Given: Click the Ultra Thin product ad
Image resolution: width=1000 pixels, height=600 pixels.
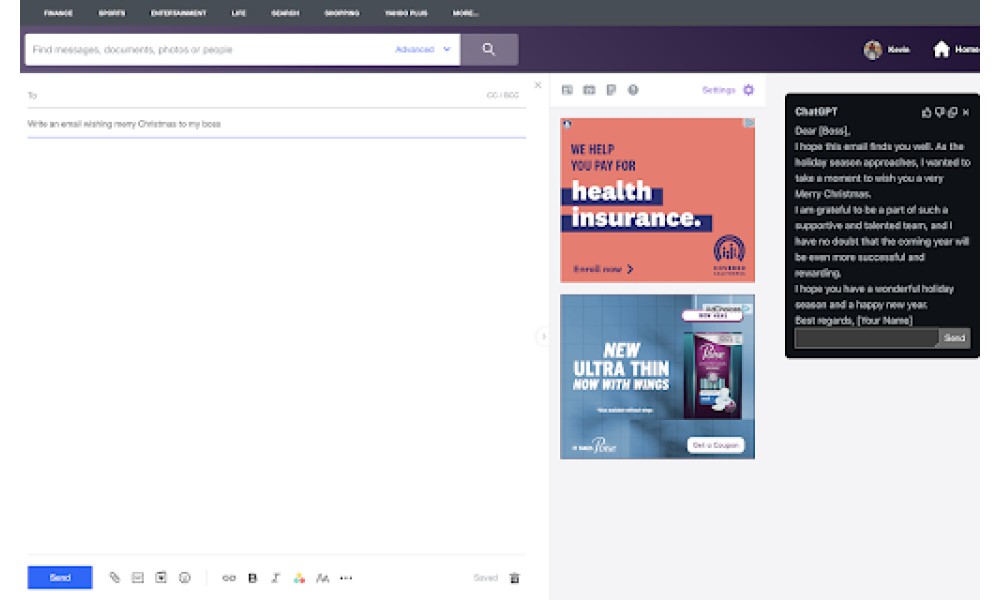Looking at the screenshot, I should click(x=657, y=376).
